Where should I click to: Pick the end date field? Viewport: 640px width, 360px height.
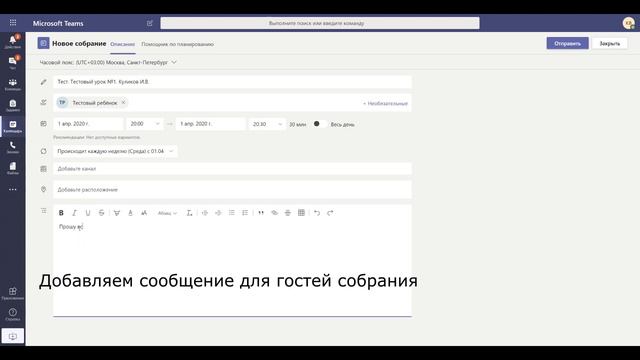(x=211, y=124)
